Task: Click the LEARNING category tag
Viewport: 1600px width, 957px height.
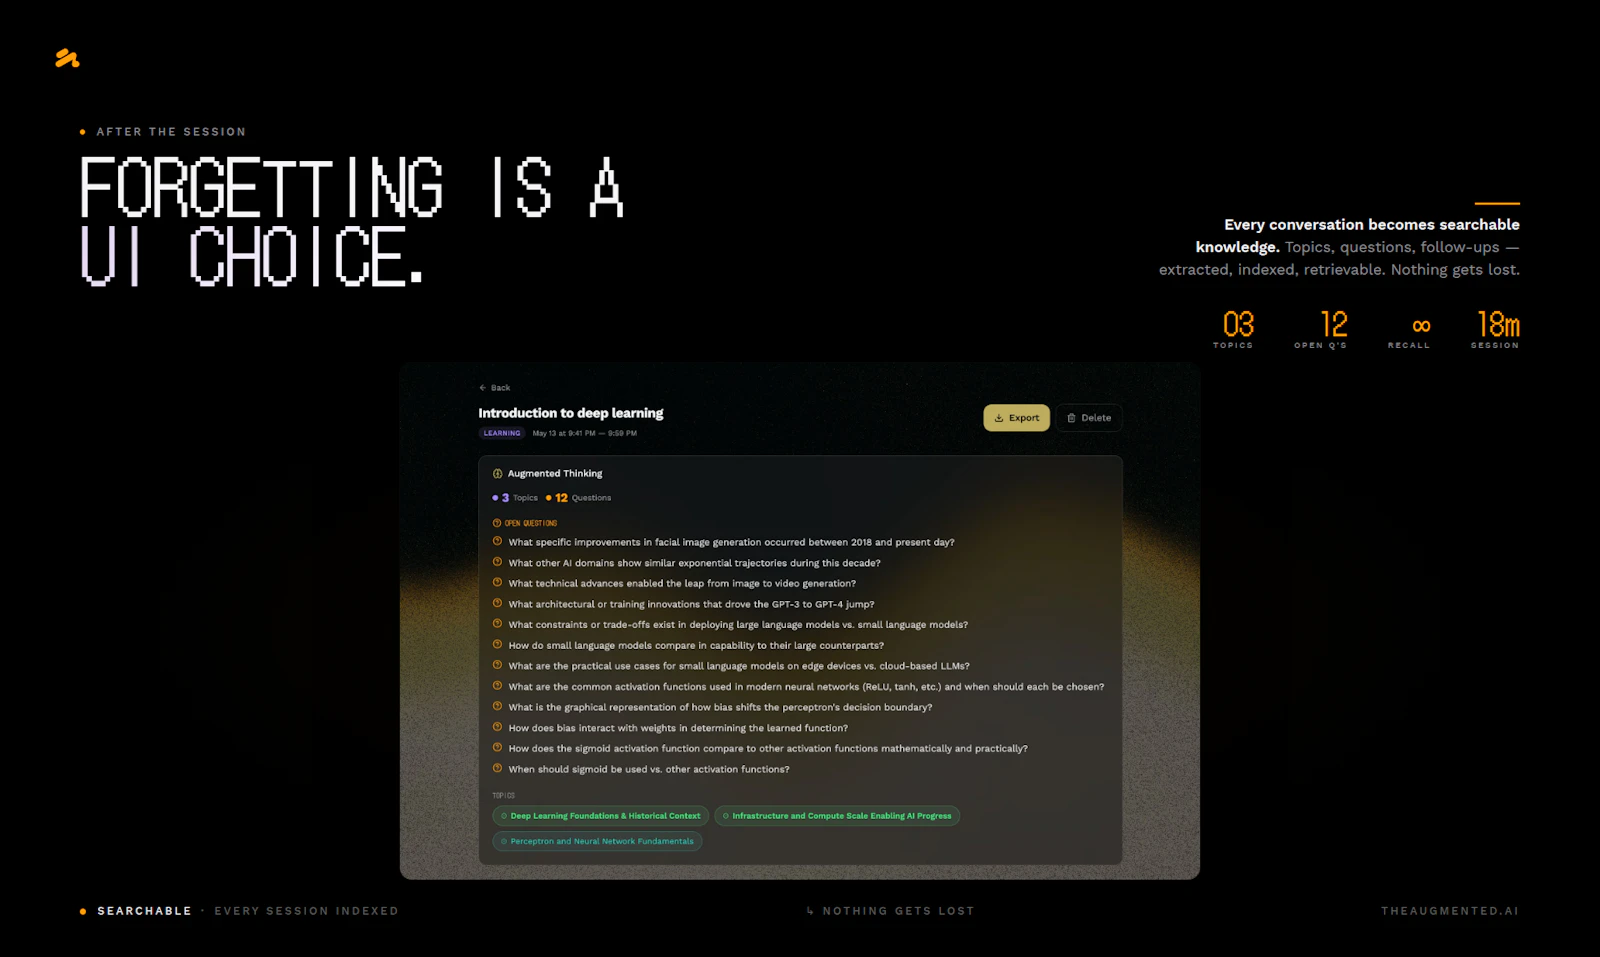Action: click(x=502, y=433)
